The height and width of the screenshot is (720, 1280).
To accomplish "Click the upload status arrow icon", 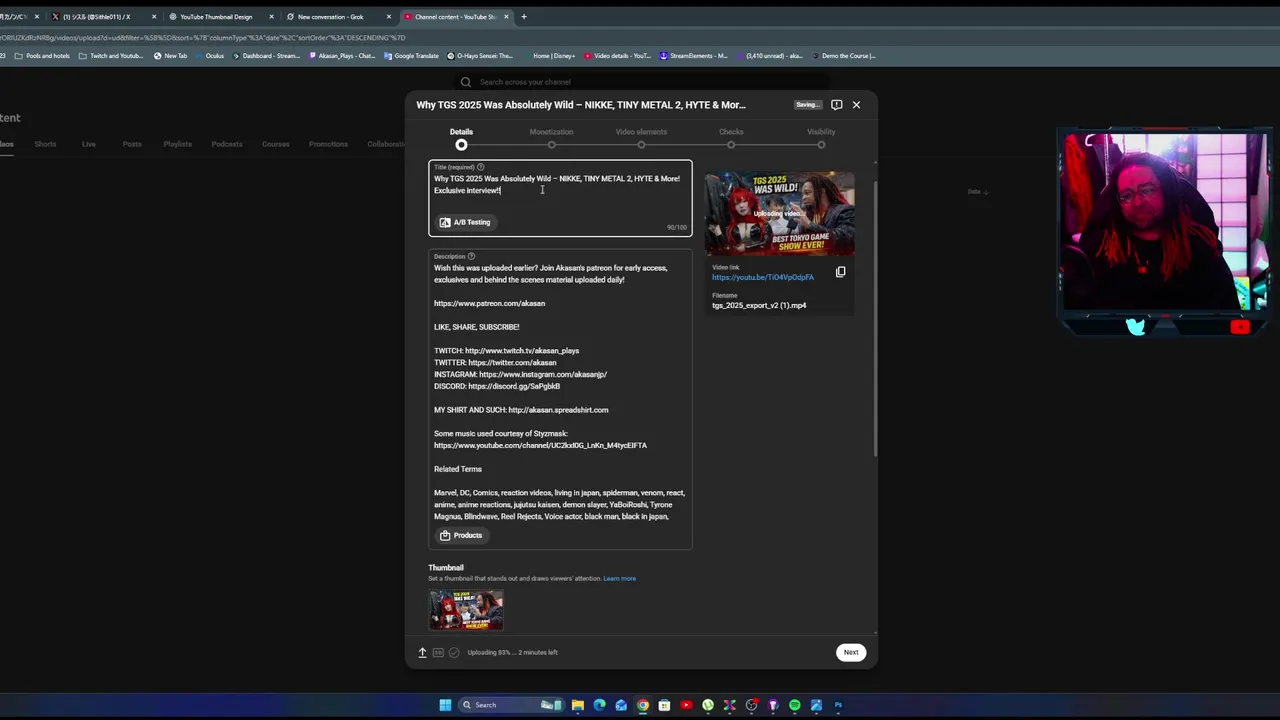I will pos(422,652).
